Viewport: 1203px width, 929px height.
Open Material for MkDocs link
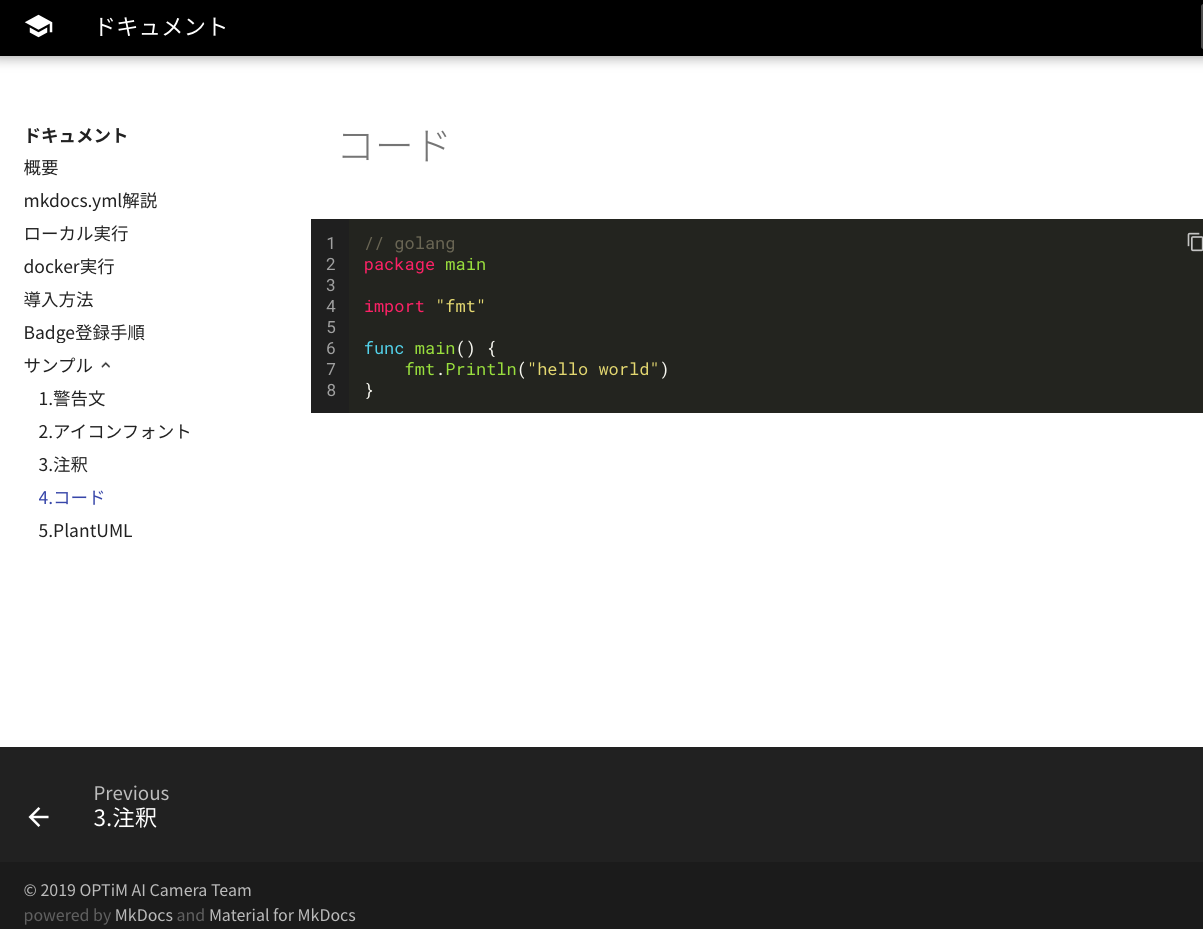click(x=282, y=915)
